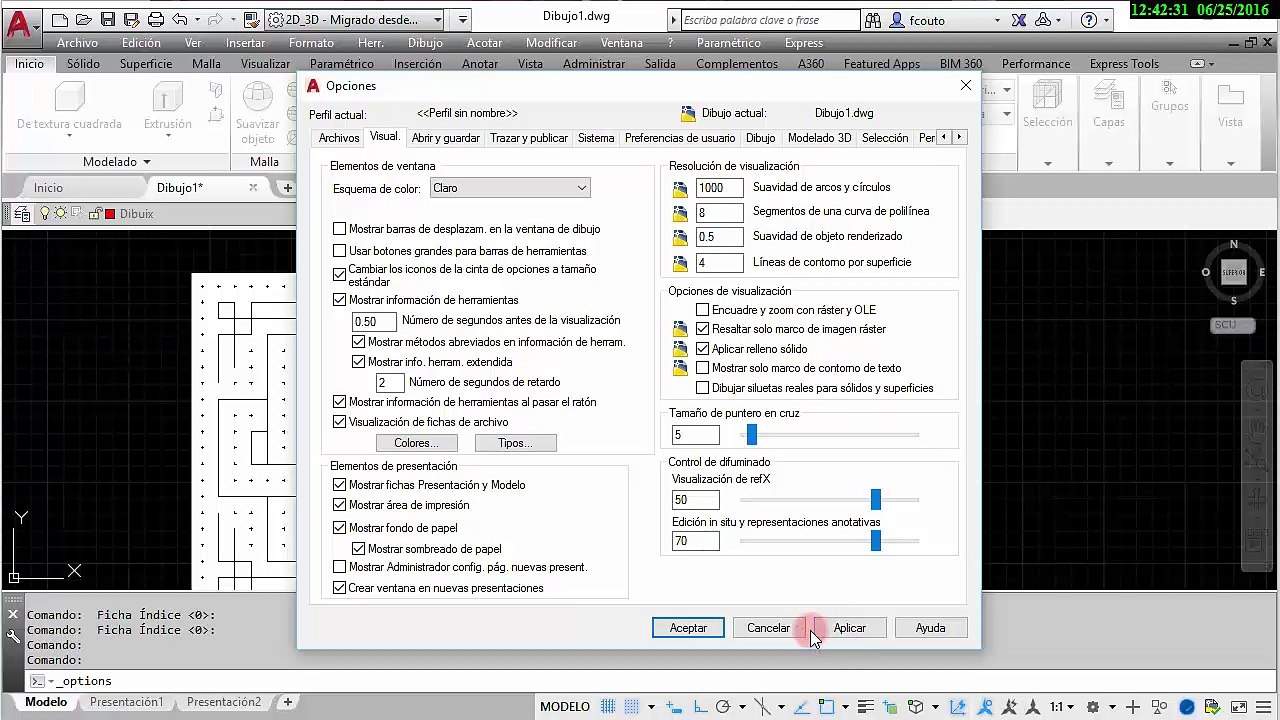The height and width of the screenshot is (720, 1280).
Task: Click Suavidad de arcos y círculos field
Action: pyautogui.click(x=720, y=188)
